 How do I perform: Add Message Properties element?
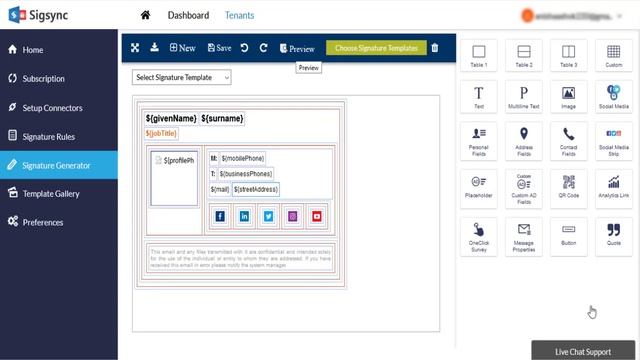click(x=524, y=237)
